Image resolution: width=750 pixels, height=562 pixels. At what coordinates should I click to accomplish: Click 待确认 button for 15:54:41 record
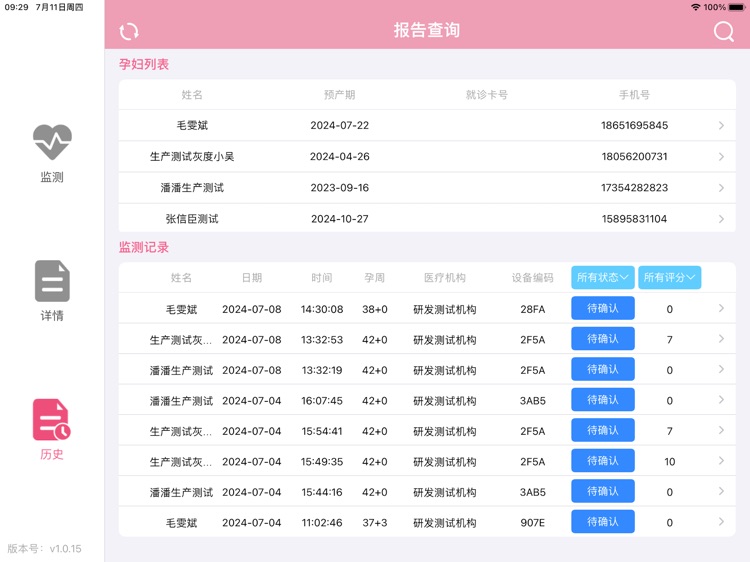pos(603,430)
